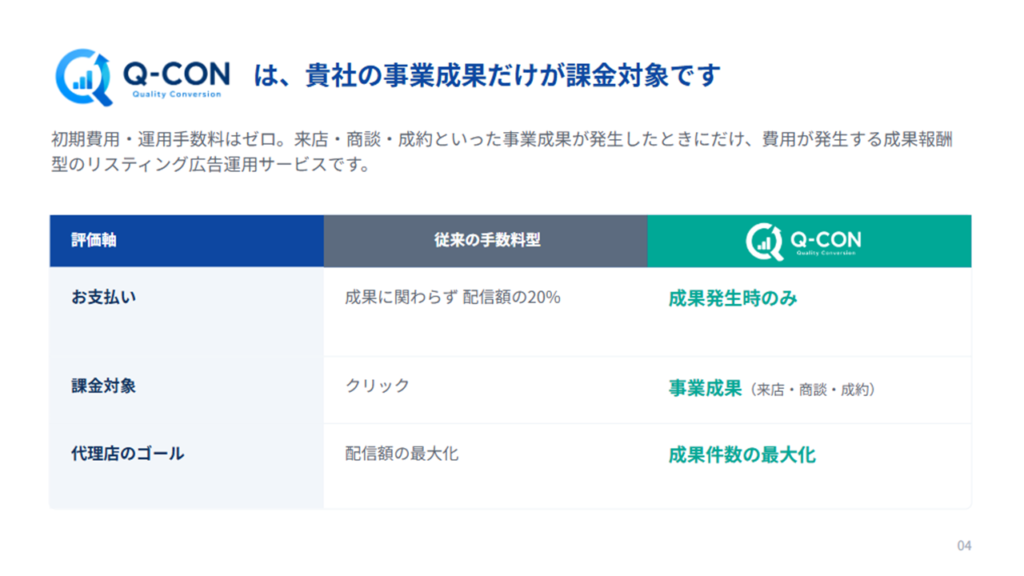Click the page number 04
The image size is (1024, 576).
coord(964,546)
